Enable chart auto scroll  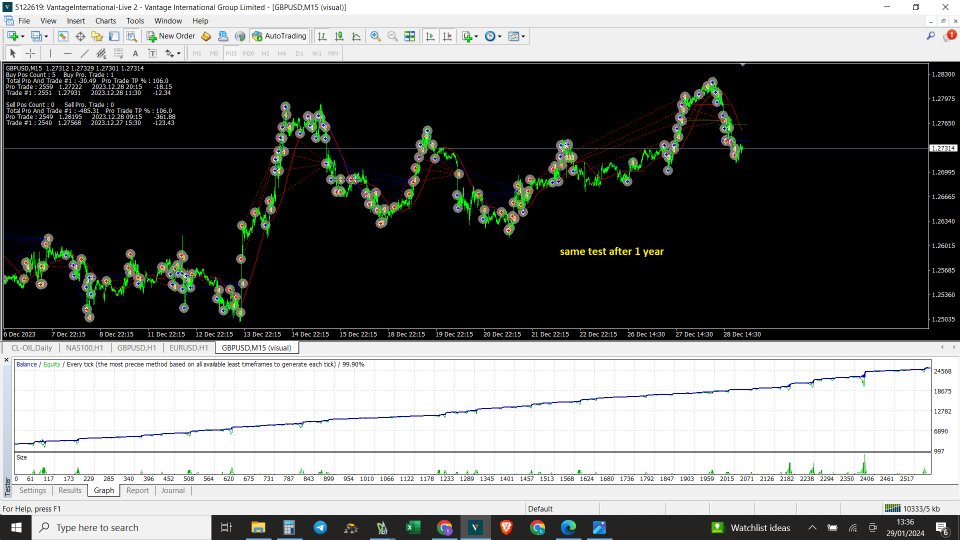coord(429,36)
